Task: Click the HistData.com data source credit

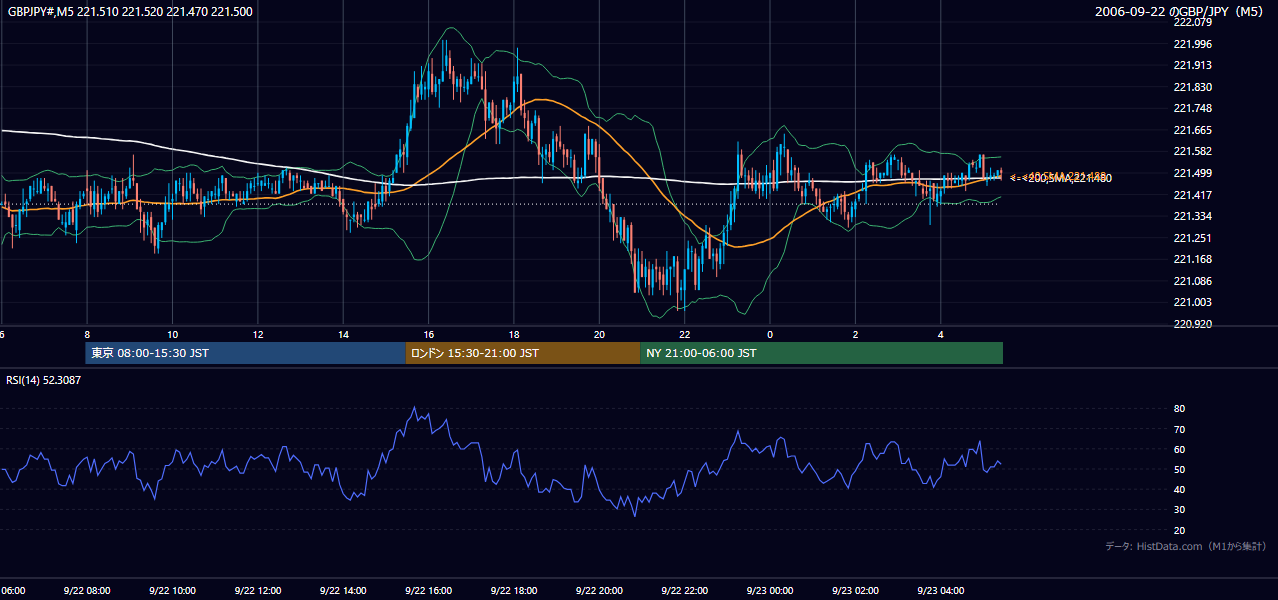Action: 1185,546
